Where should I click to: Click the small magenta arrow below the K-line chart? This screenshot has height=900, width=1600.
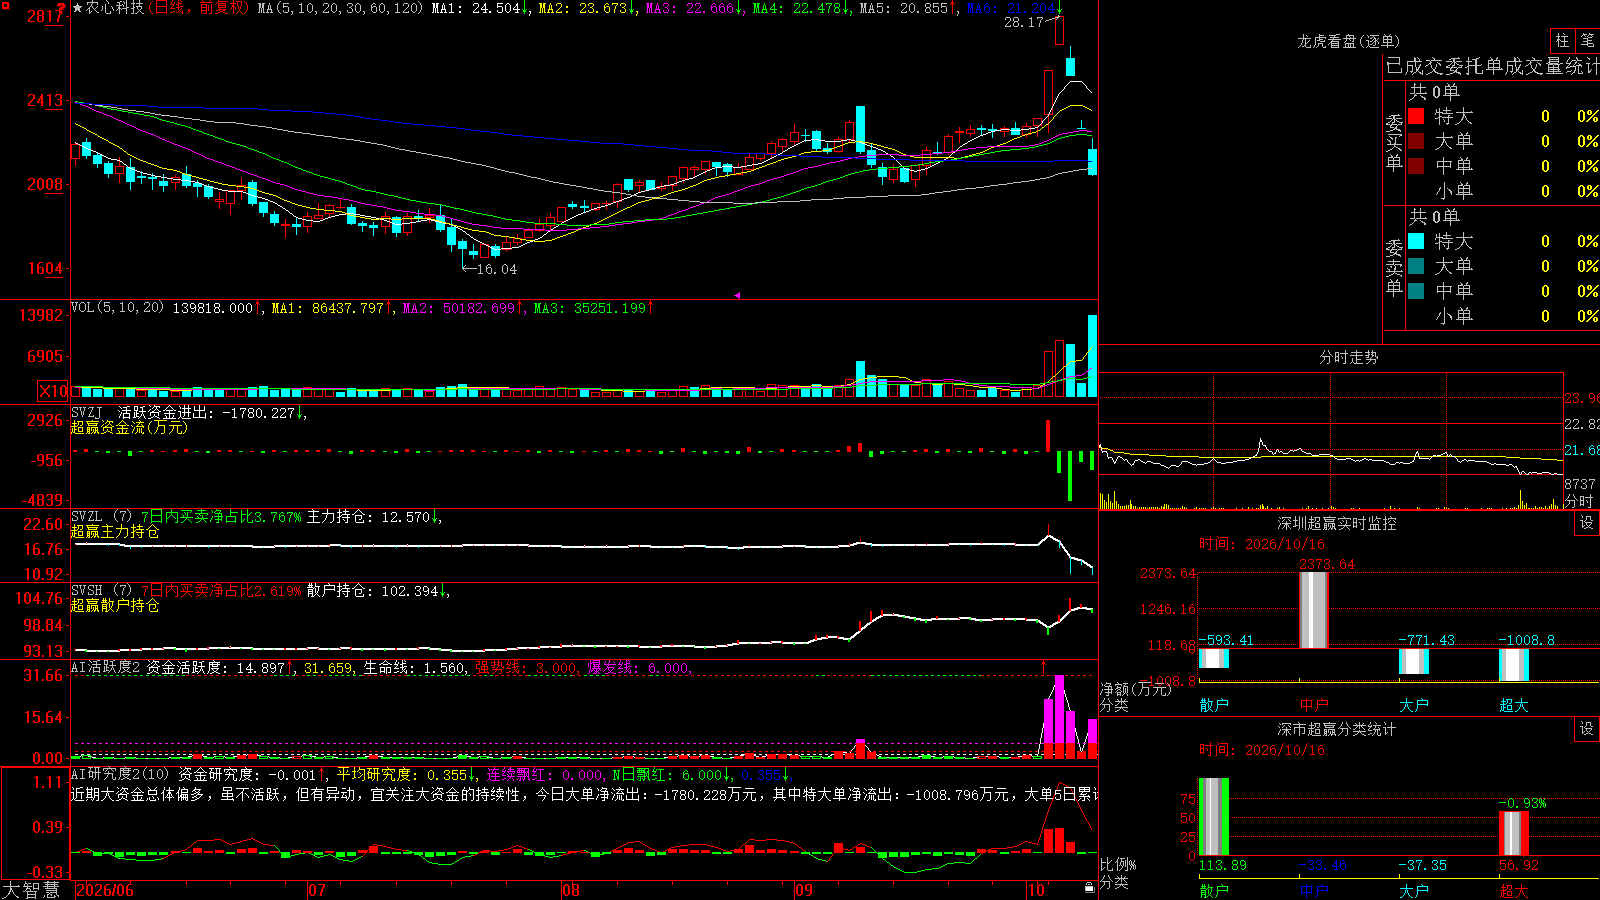point(737,295)
